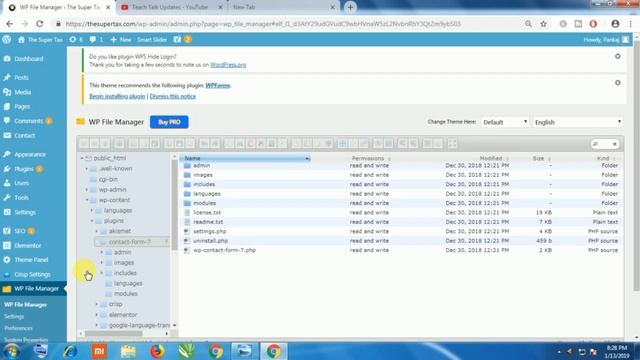Viewport: 640px width, 360px height.
Task: Click the Sort toolbar icon
Action: (438, 144)
